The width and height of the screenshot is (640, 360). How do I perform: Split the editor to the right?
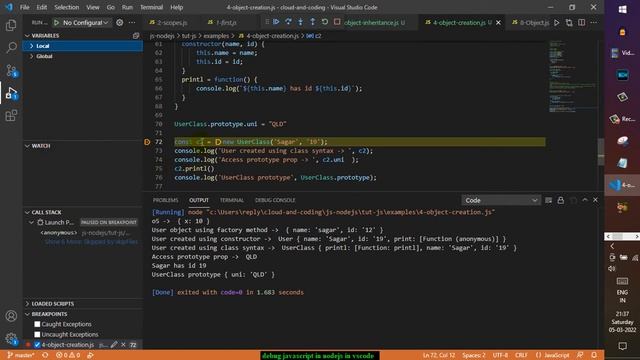click(x=582, y=22)
